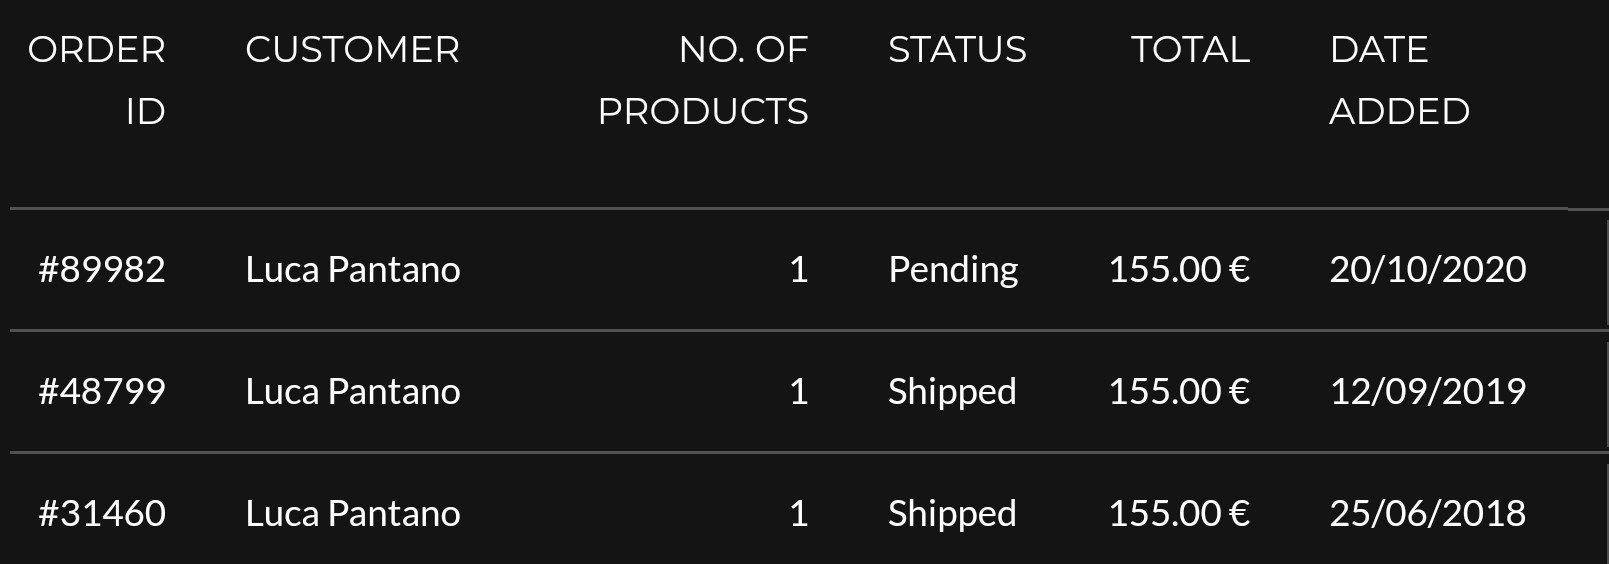The height and width of the screenshot is (564, 1609).
Task: Open order #31460 link
Action: [x=102, y=513]
